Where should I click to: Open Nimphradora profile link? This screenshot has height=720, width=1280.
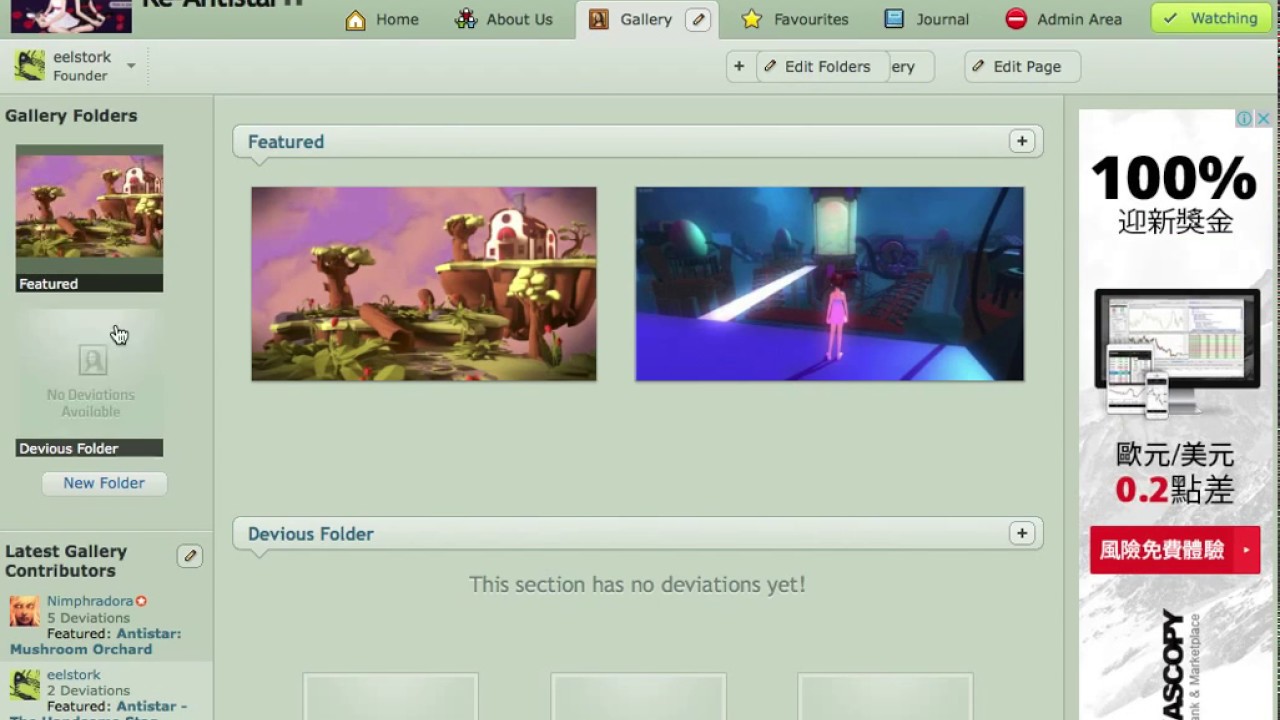point(90,601)
